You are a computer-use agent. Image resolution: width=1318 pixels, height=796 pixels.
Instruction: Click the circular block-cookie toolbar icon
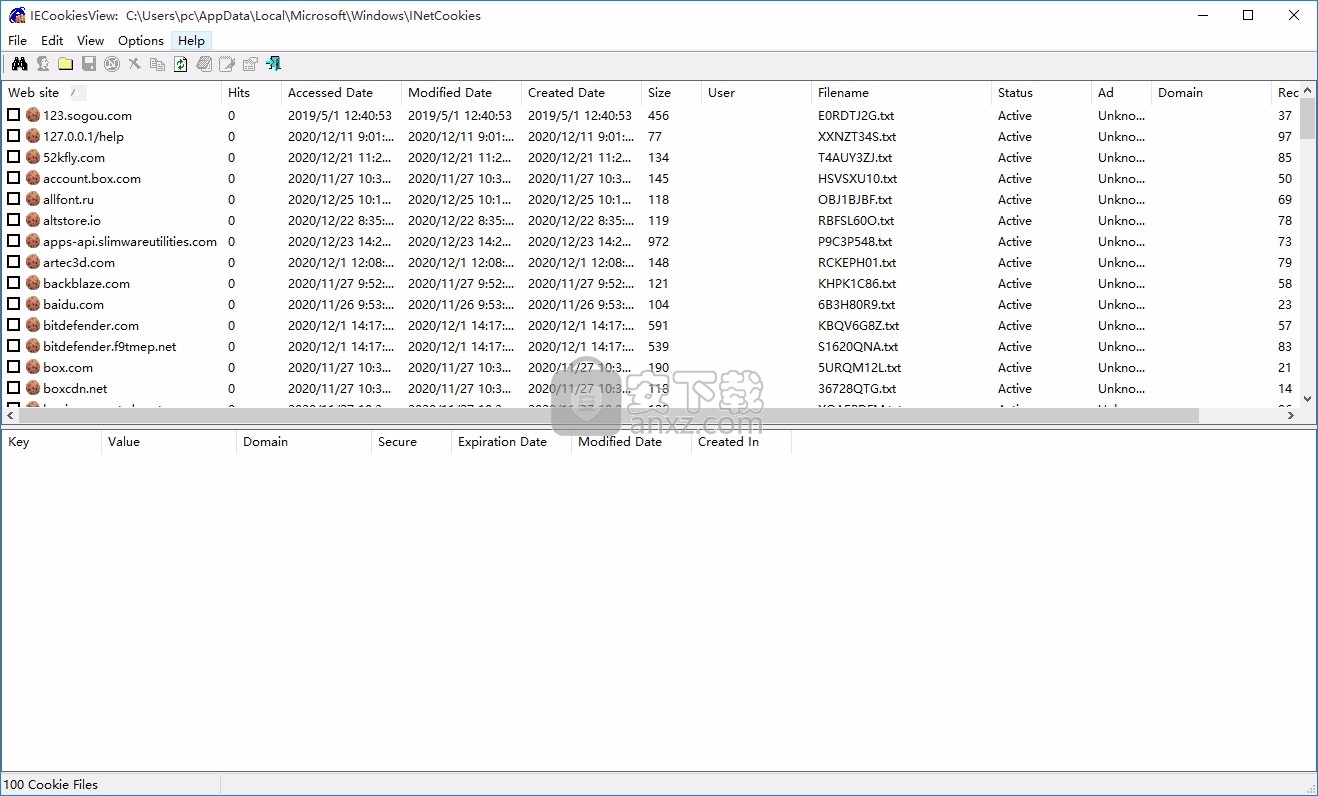111,64
